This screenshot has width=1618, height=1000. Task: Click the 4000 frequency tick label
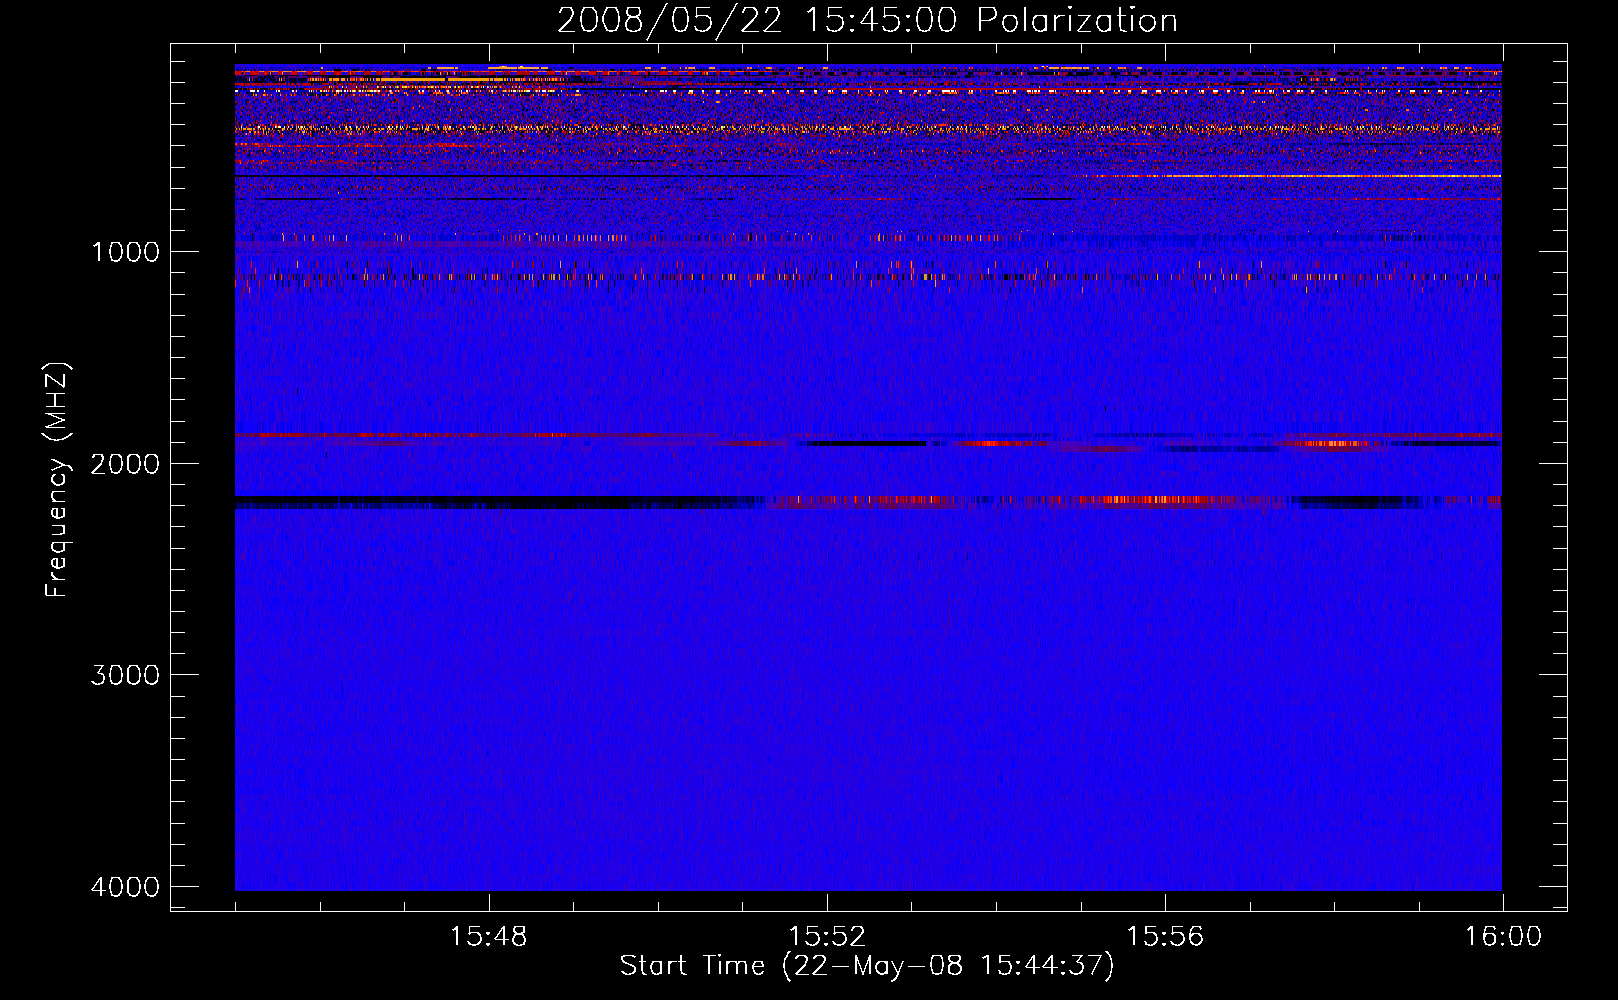coord(125,887)
